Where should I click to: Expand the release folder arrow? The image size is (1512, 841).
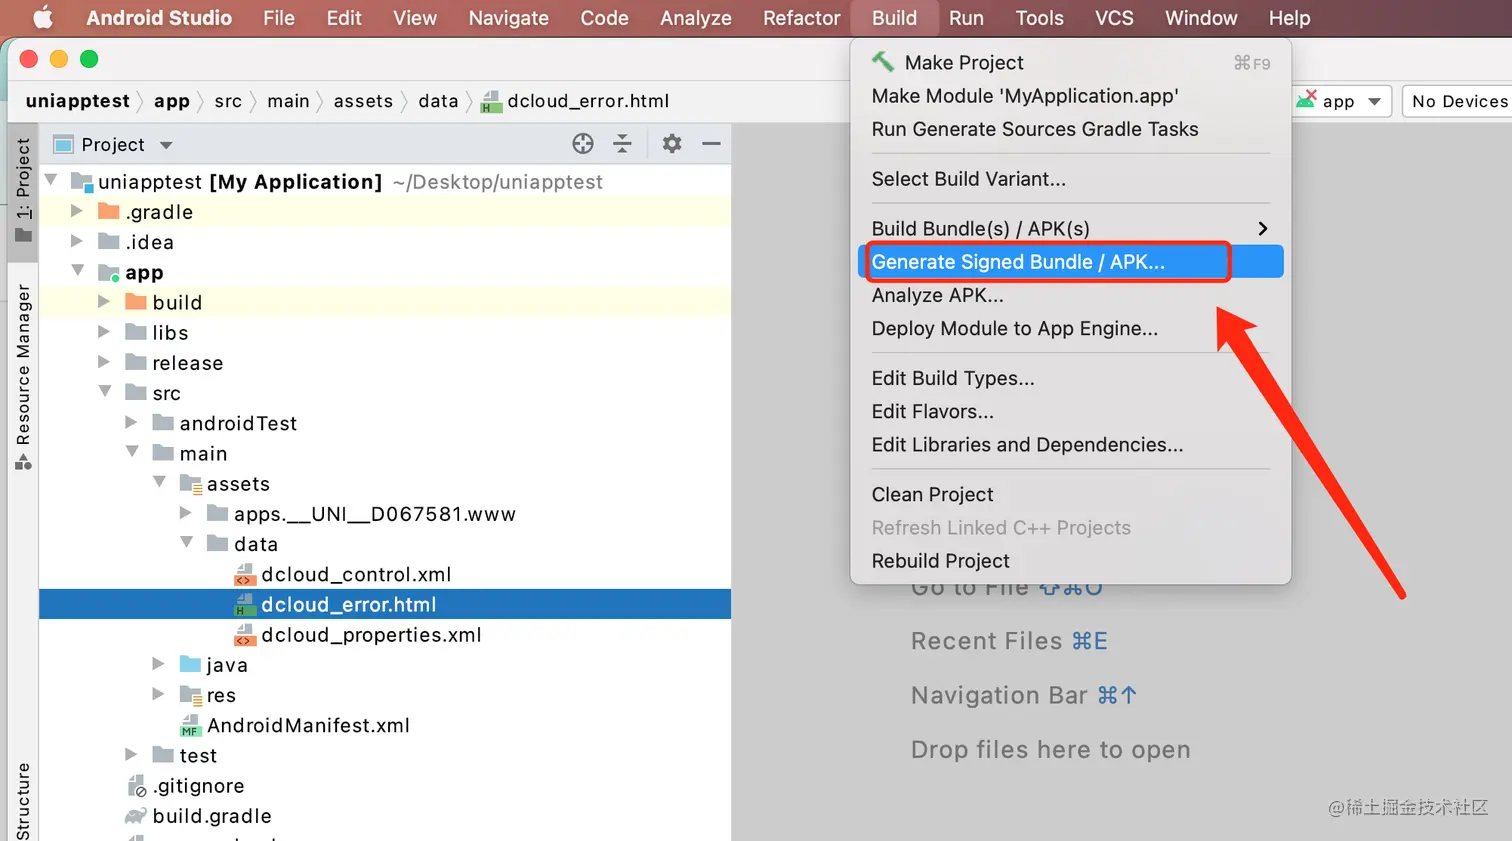tap(104, 362)
